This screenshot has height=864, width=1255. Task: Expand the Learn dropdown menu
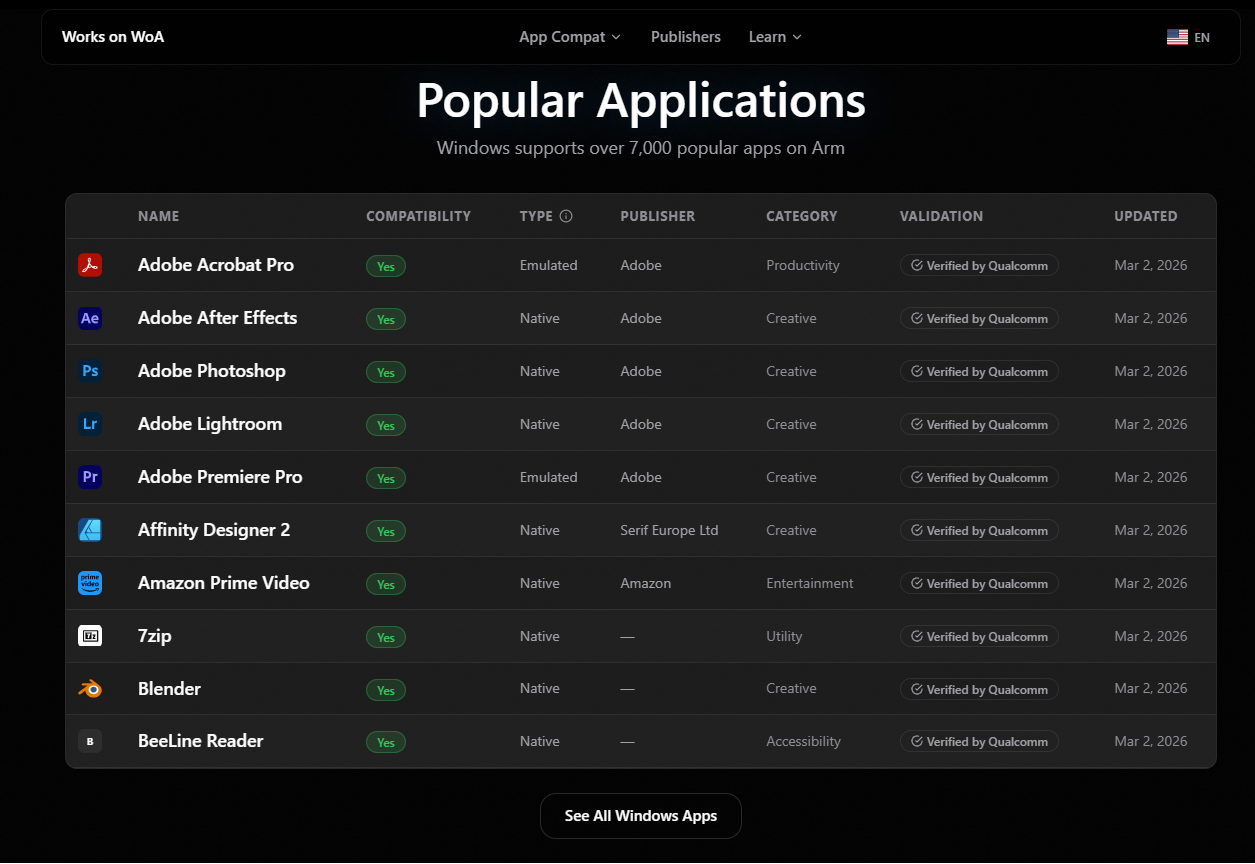[775, 37]
